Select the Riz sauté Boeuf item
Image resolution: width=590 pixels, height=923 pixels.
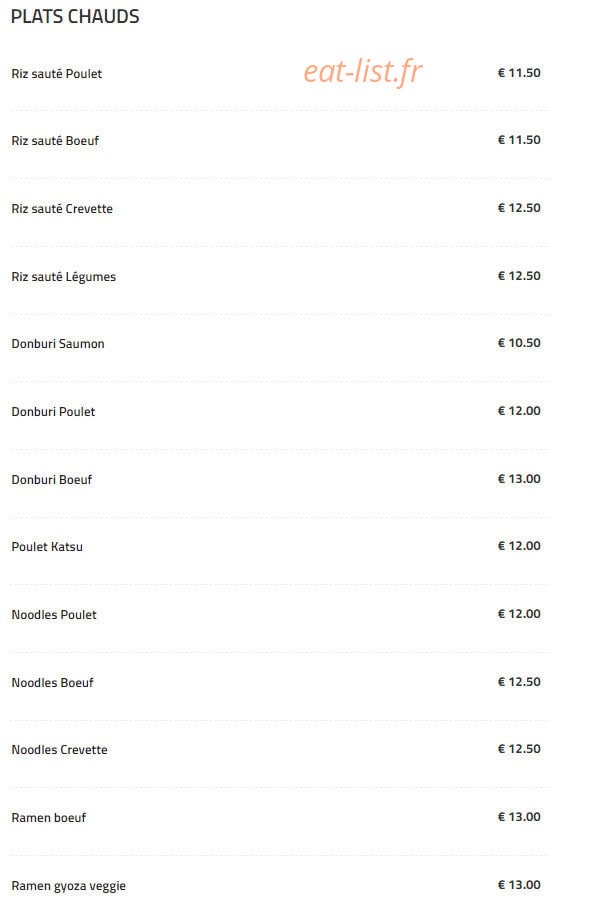tap(55, 141)
